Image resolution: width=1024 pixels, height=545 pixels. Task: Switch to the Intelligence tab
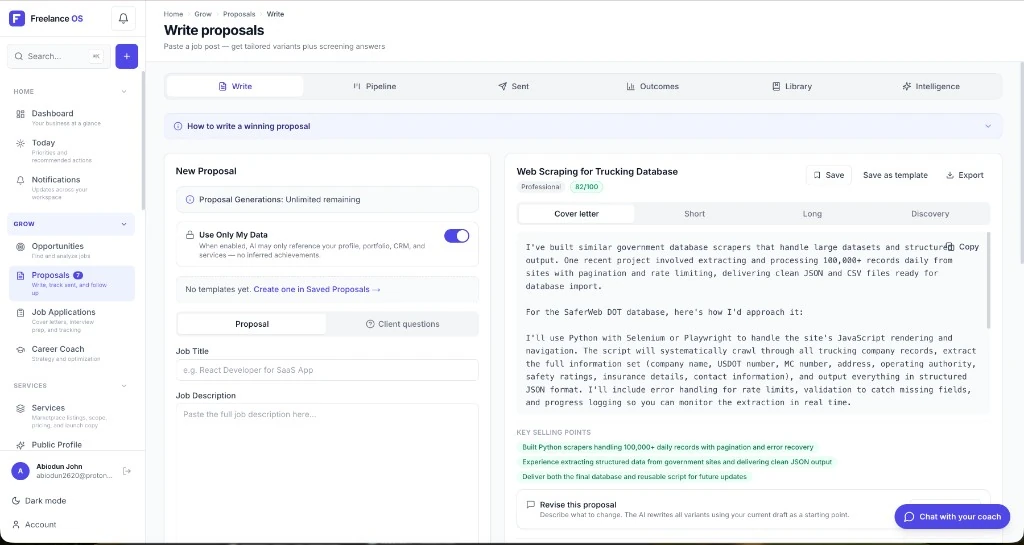[x=931, y=86]
